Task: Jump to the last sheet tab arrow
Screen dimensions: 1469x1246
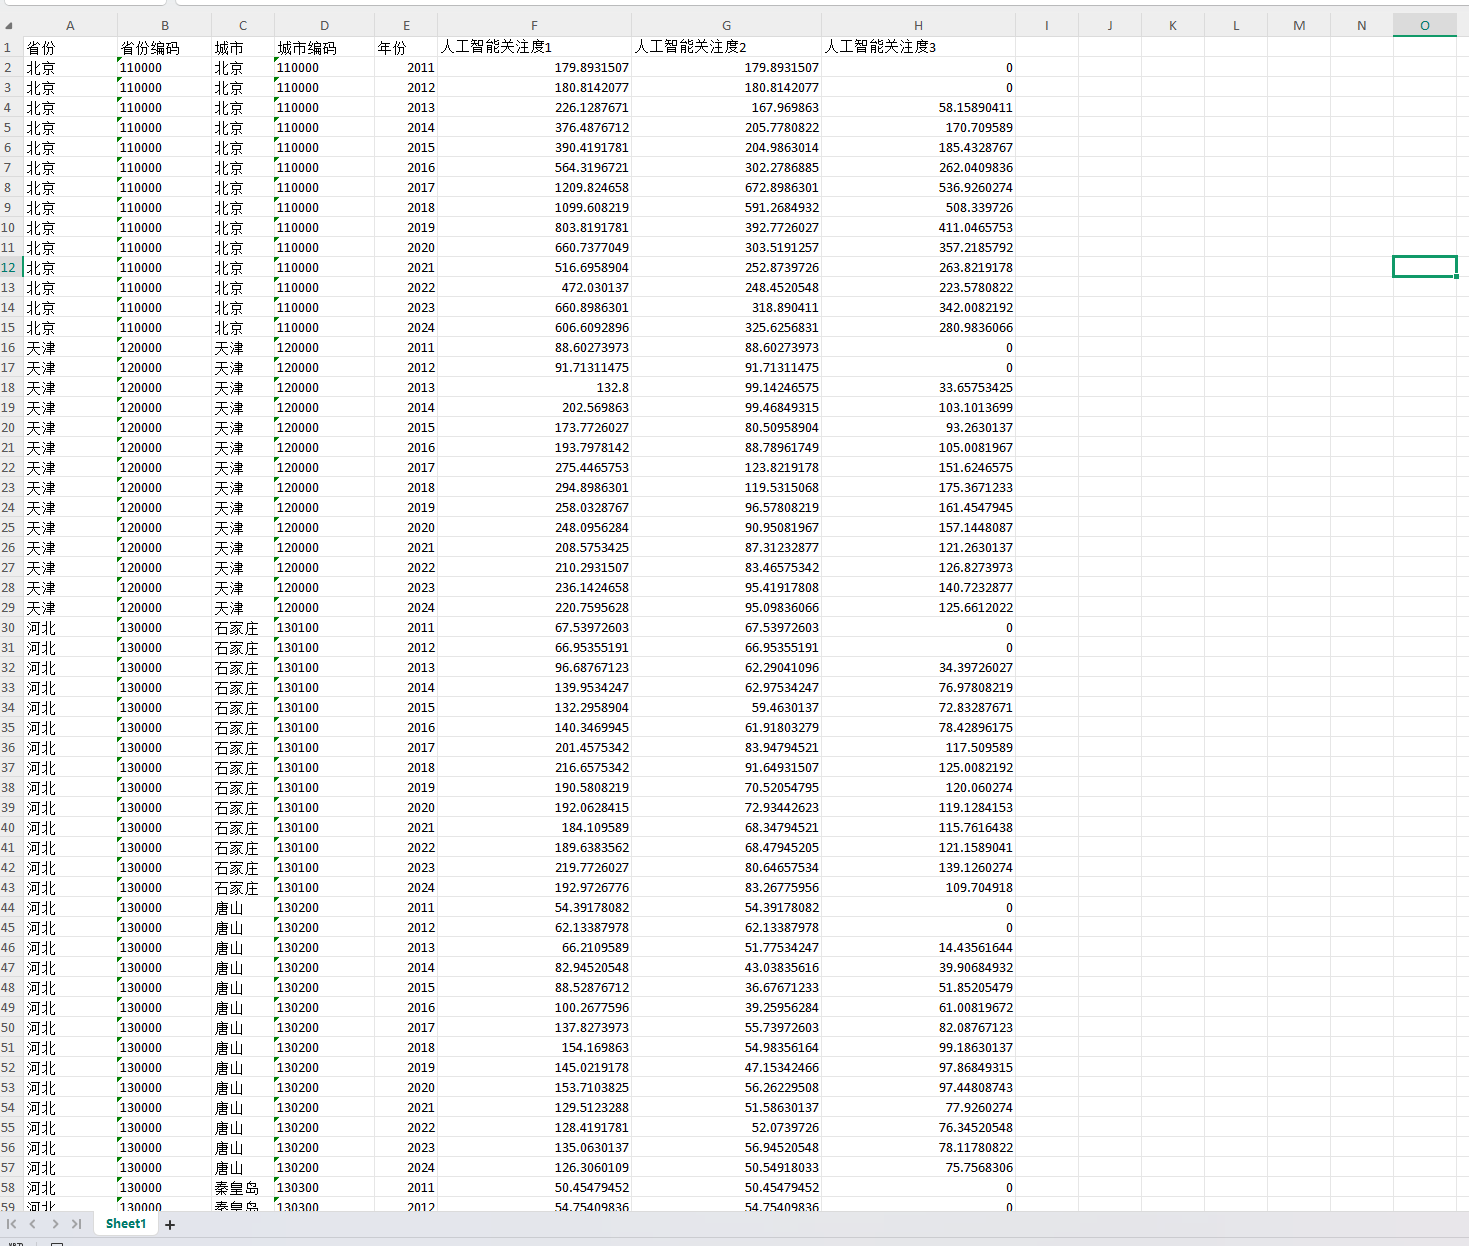Action: (x=76, y=1224)
